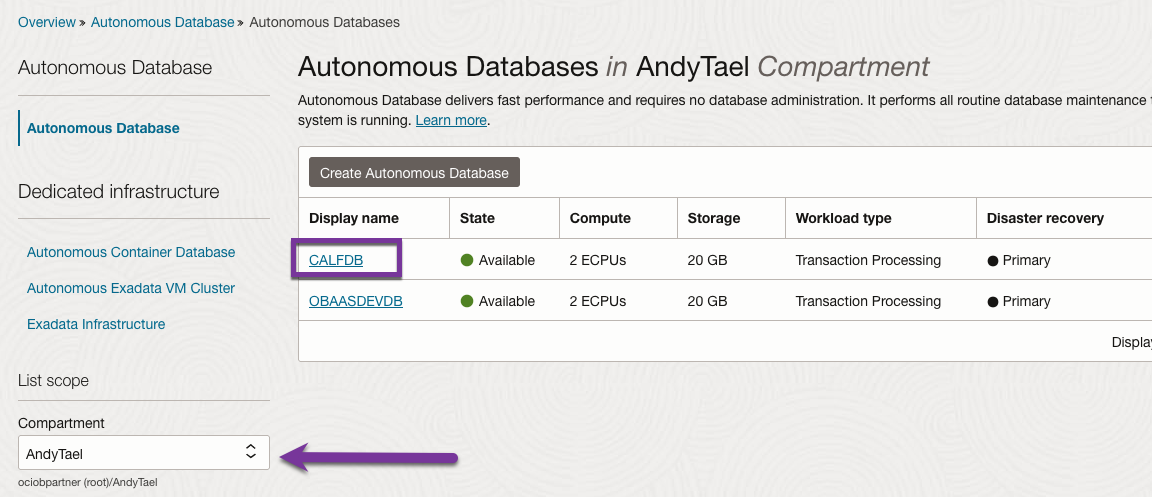1152x497 pixels.
Task: Click black Primary status dot for CALFDB
Action: tap(993, 260)
